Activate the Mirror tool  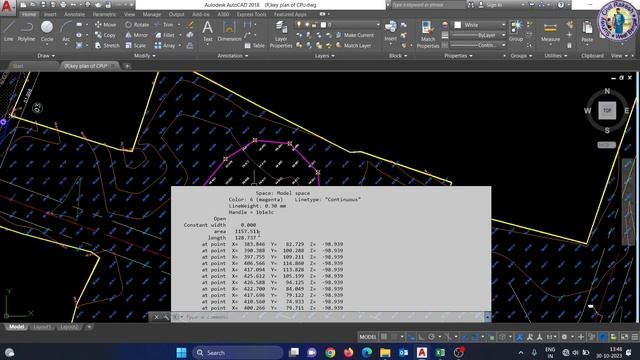coord(137,36)
